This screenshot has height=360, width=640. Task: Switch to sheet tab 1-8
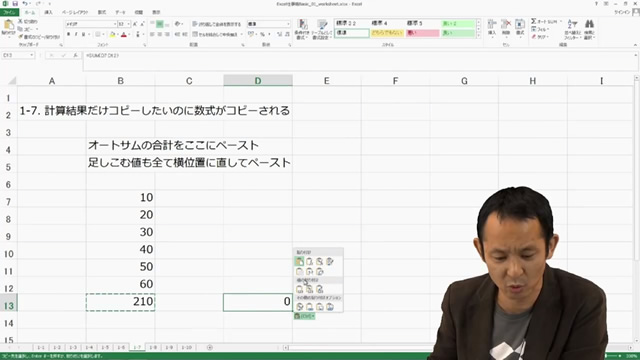tap(153, 347)
